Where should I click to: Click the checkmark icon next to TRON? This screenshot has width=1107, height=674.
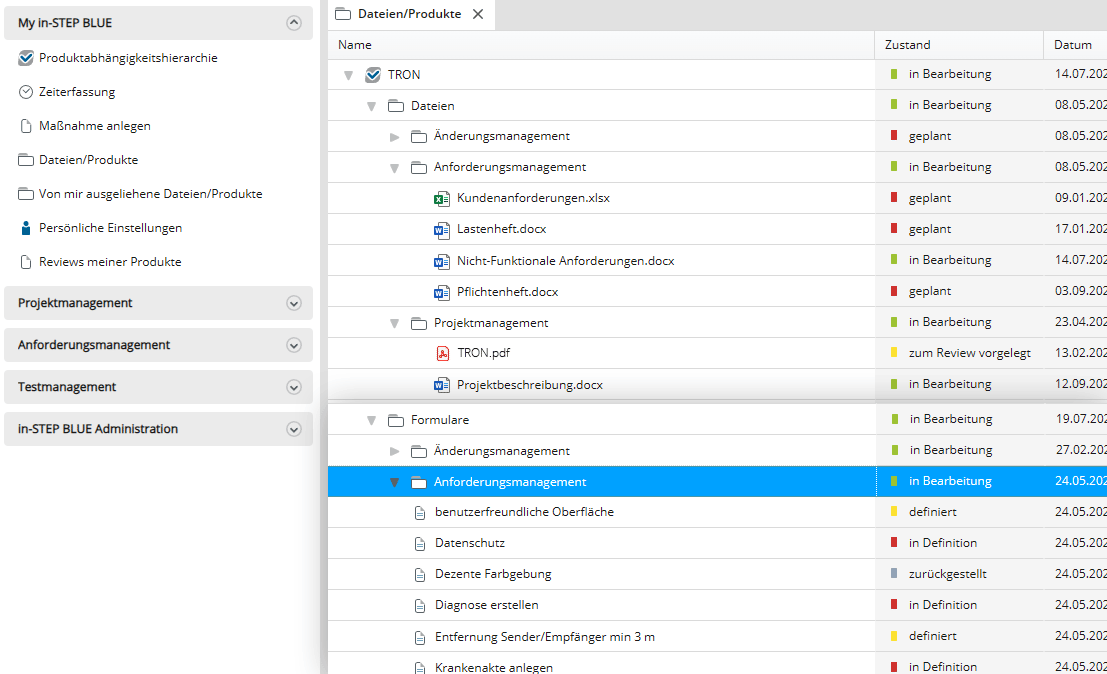pos(373,75)
